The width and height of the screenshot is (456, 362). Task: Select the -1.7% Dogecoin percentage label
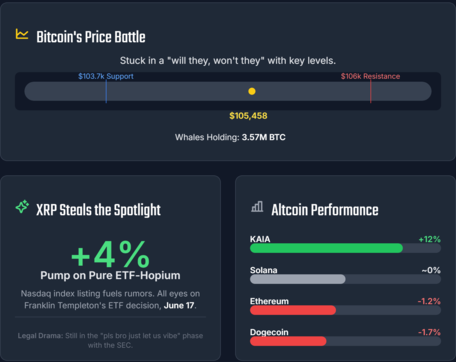429,332
